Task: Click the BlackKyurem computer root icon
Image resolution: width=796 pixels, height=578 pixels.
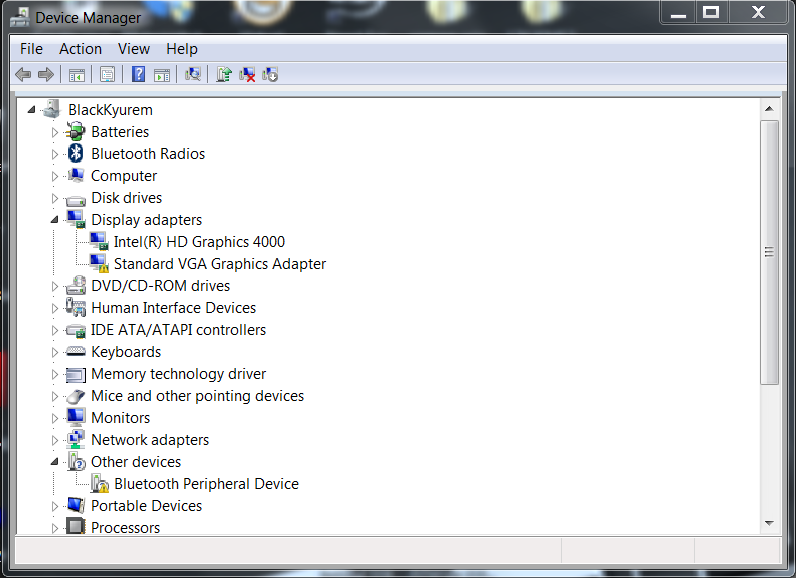Action: coord(52,109)
